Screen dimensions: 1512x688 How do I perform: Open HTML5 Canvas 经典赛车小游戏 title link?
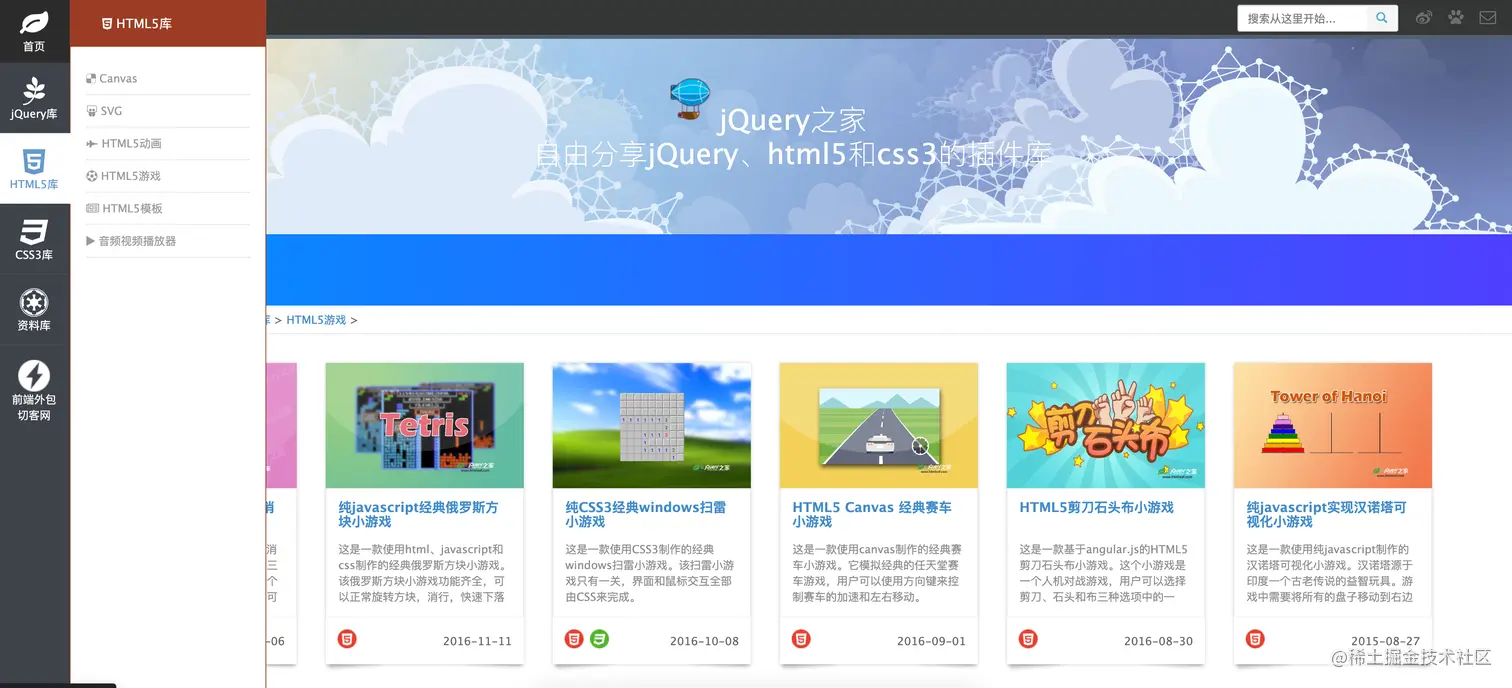coord(872,514)
